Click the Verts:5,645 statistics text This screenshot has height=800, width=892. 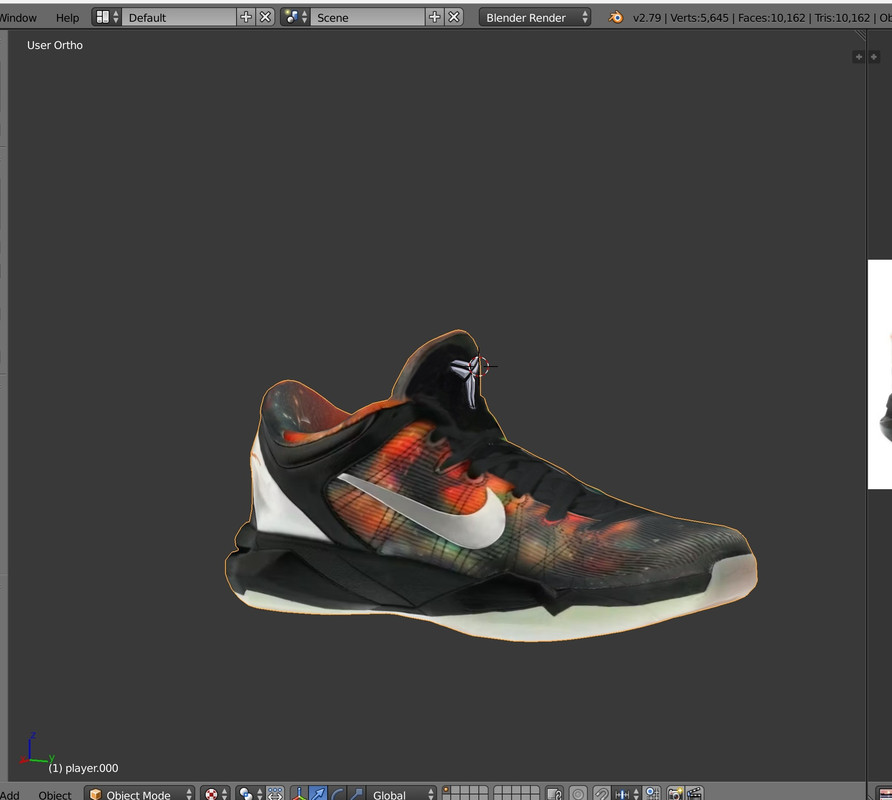[699, 18]
